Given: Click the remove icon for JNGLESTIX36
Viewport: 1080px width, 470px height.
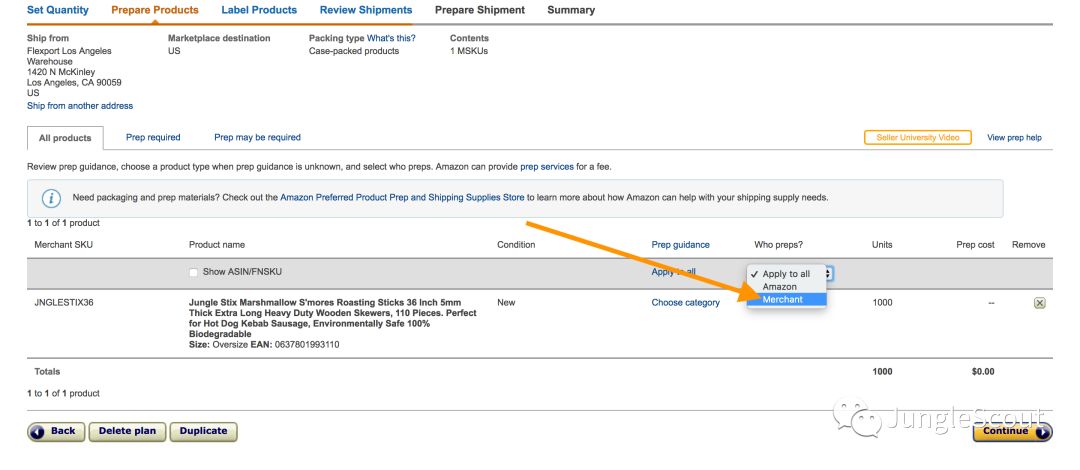Looking at the screenshot, I should click(1039, 303).
